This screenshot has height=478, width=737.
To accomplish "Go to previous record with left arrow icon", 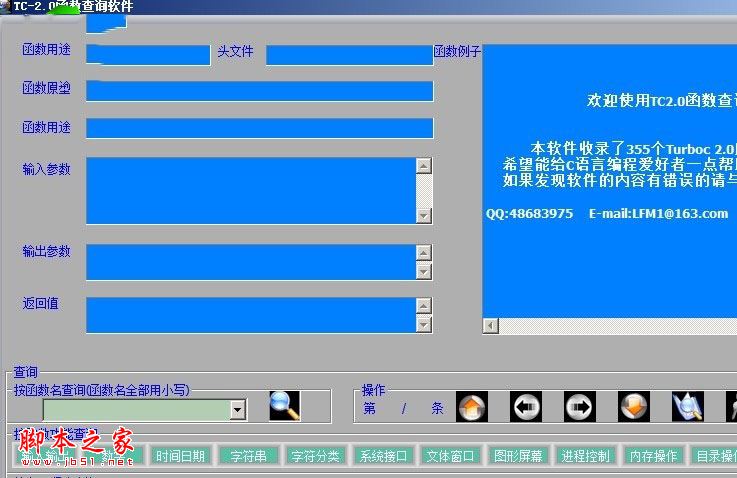I will tap(526, 407).
